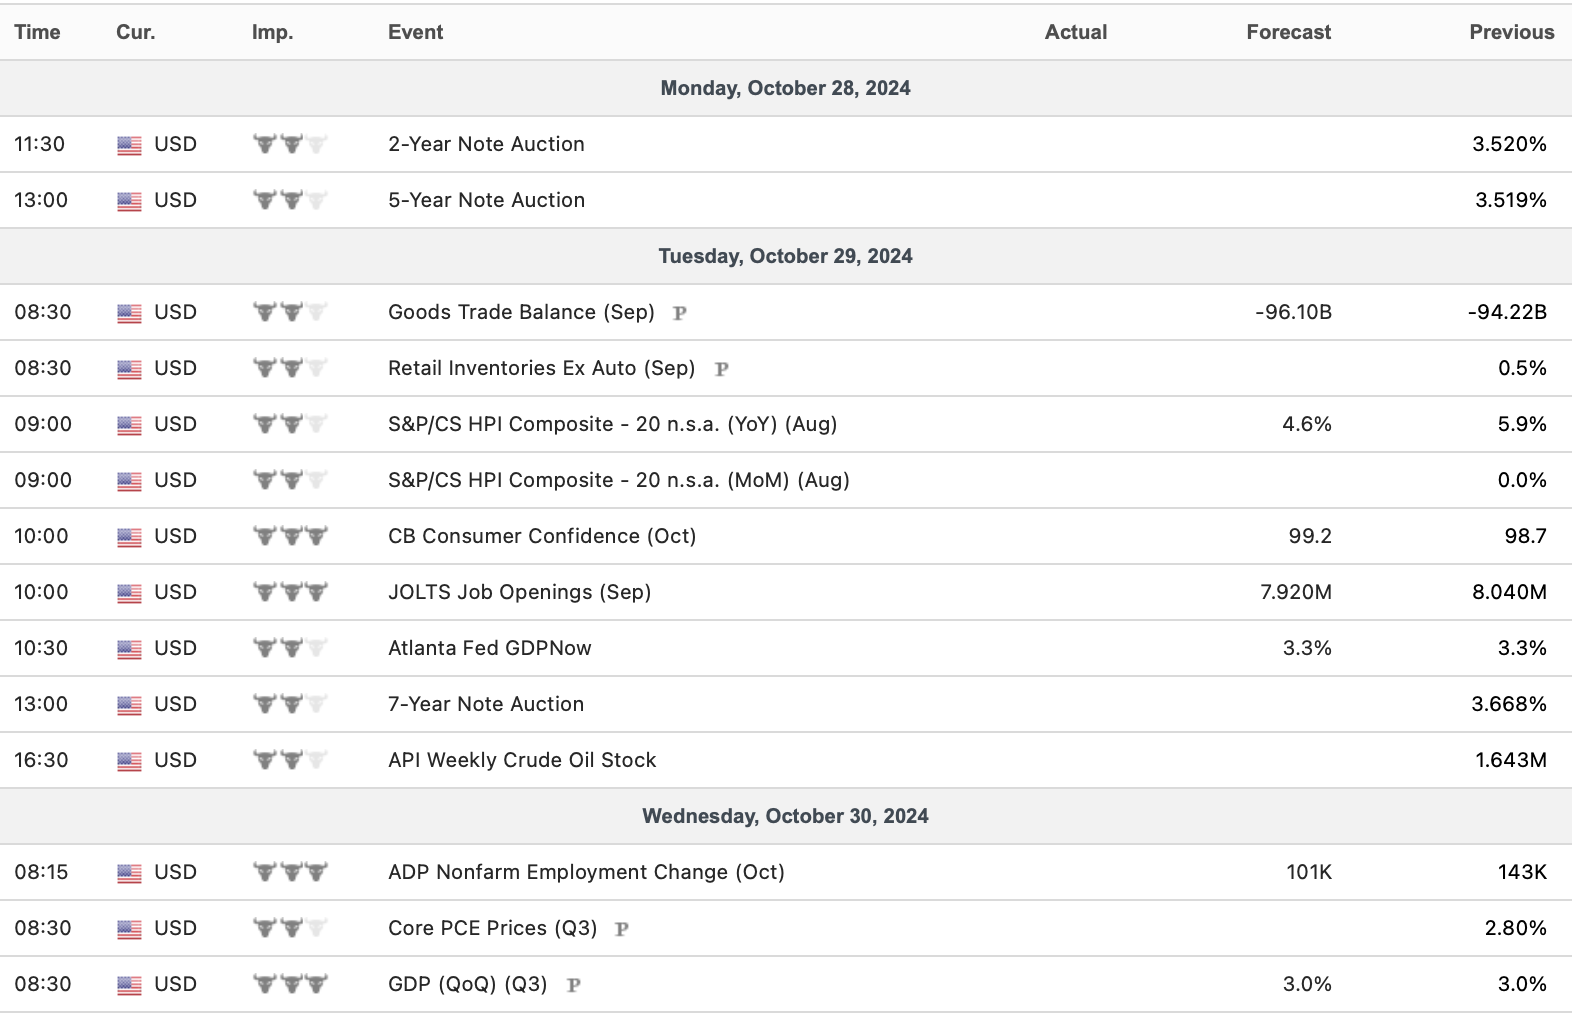Click the US flag on JOLTS Job Openings row
1572x1016 pixels.
129,593
